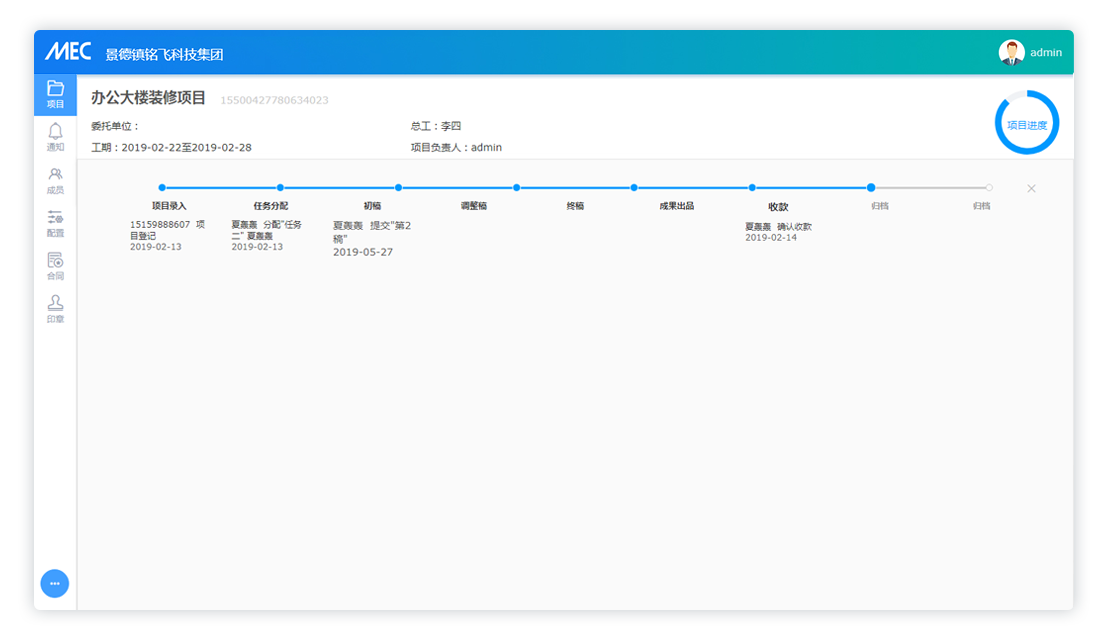Close the timeline panel with X

(x=1031, y=189)
